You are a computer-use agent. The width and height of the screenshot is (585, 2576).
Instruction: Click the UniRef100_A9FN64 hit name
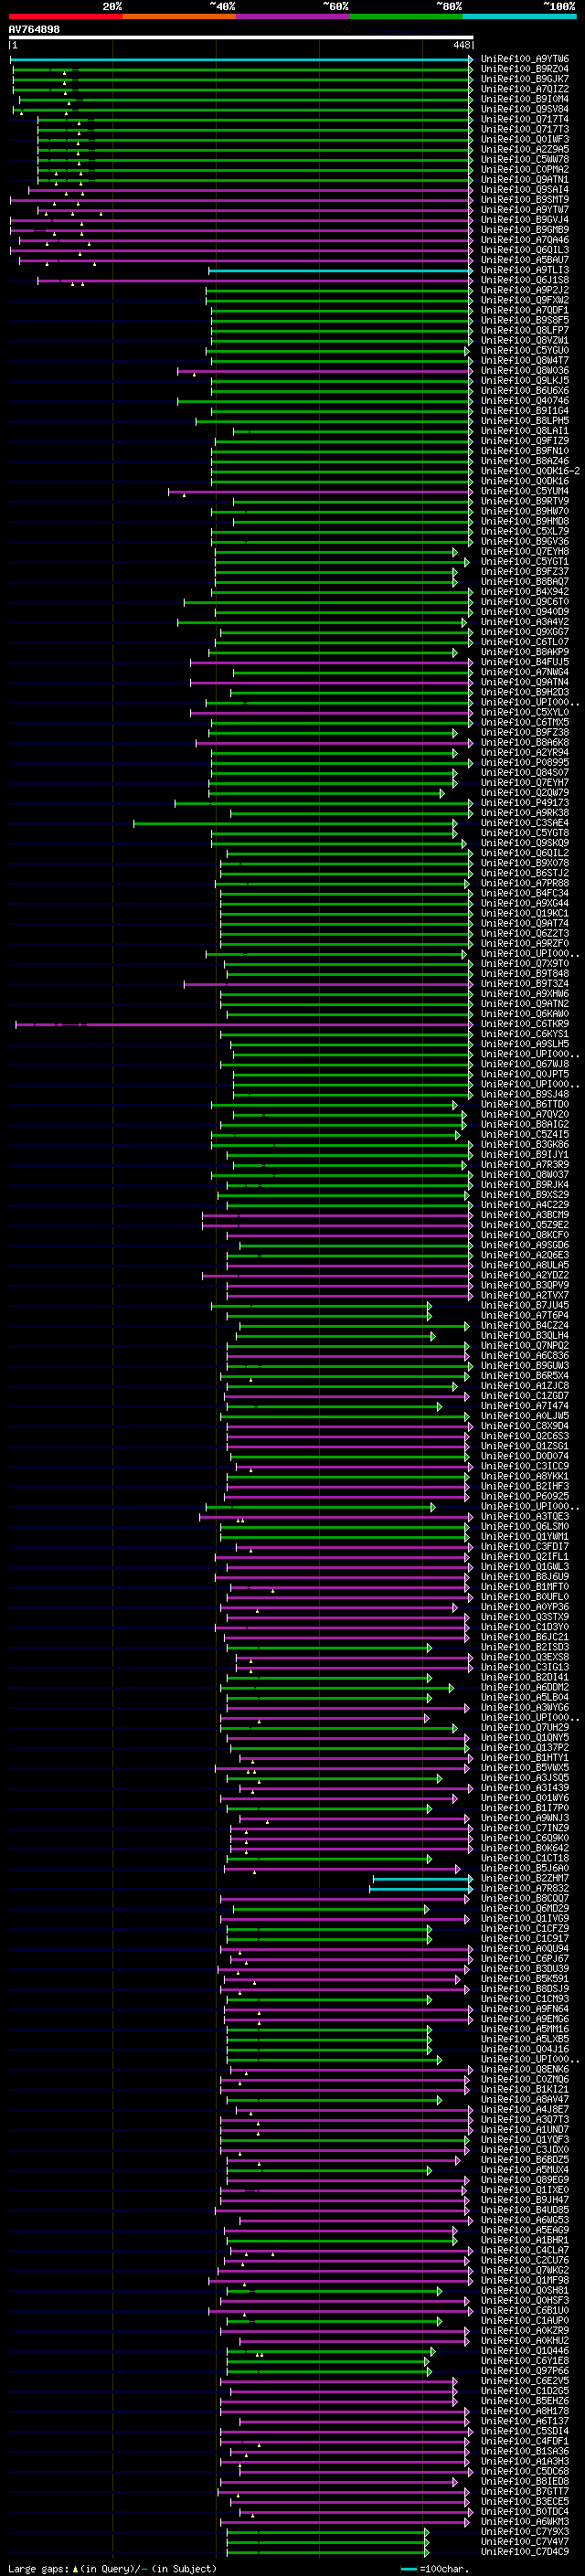coord(525,2009)
